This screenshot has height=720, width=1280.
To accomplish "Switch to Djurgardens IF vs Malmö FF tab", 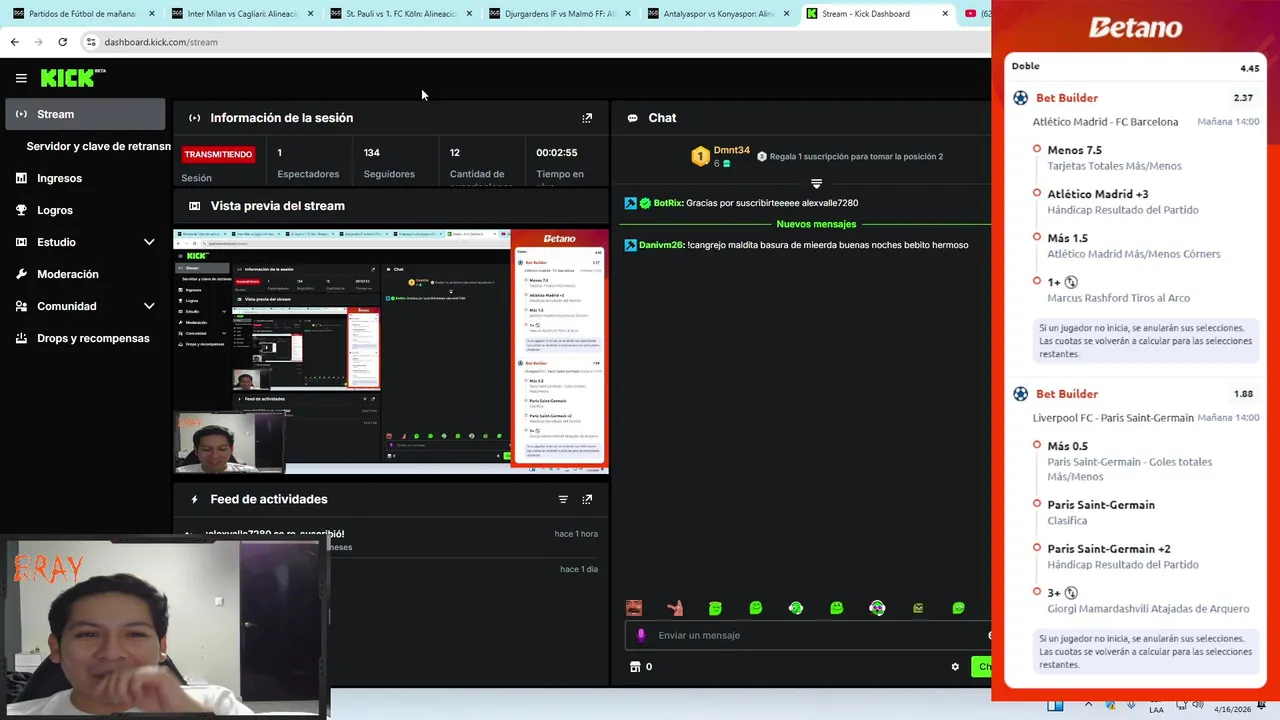I will coord(559,14).
